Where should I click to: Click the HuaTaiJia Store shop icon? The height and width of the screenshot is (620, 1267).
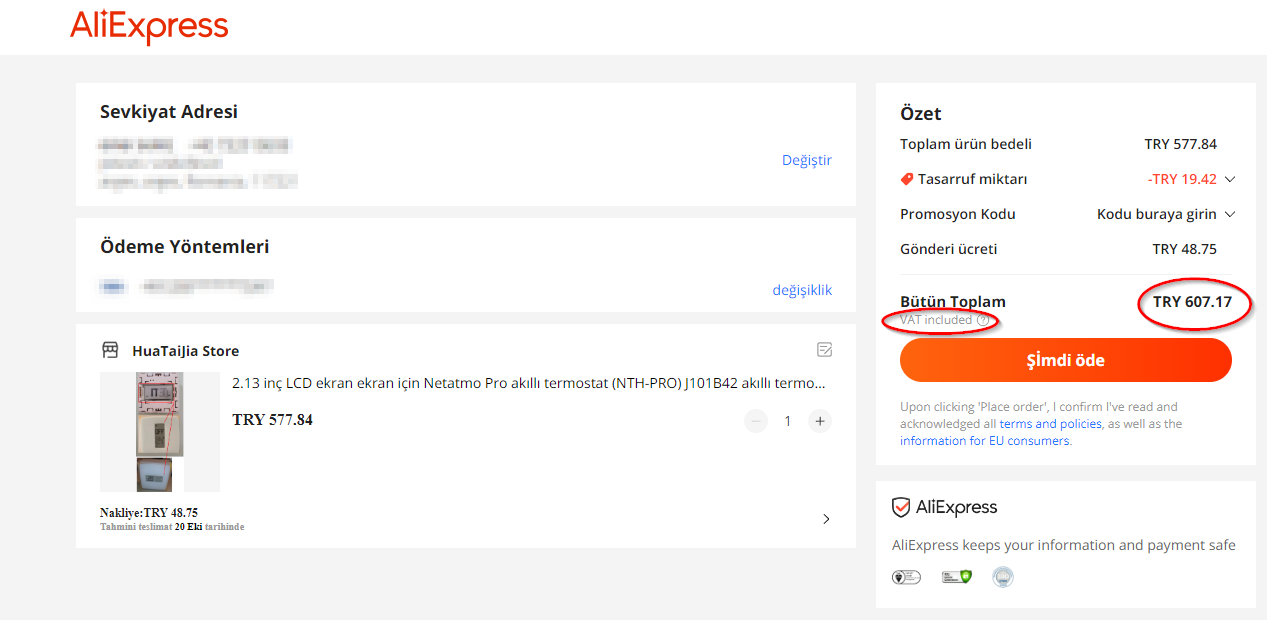coord(111,350)
